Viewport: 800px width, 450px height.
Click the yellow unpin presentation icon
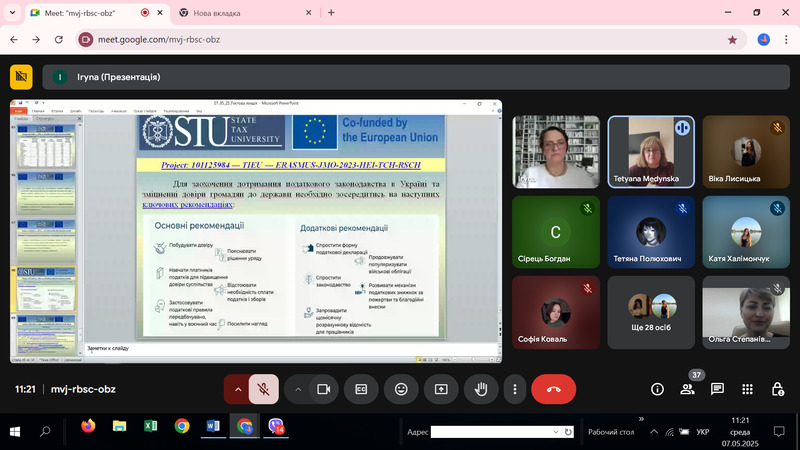(21, 77)
